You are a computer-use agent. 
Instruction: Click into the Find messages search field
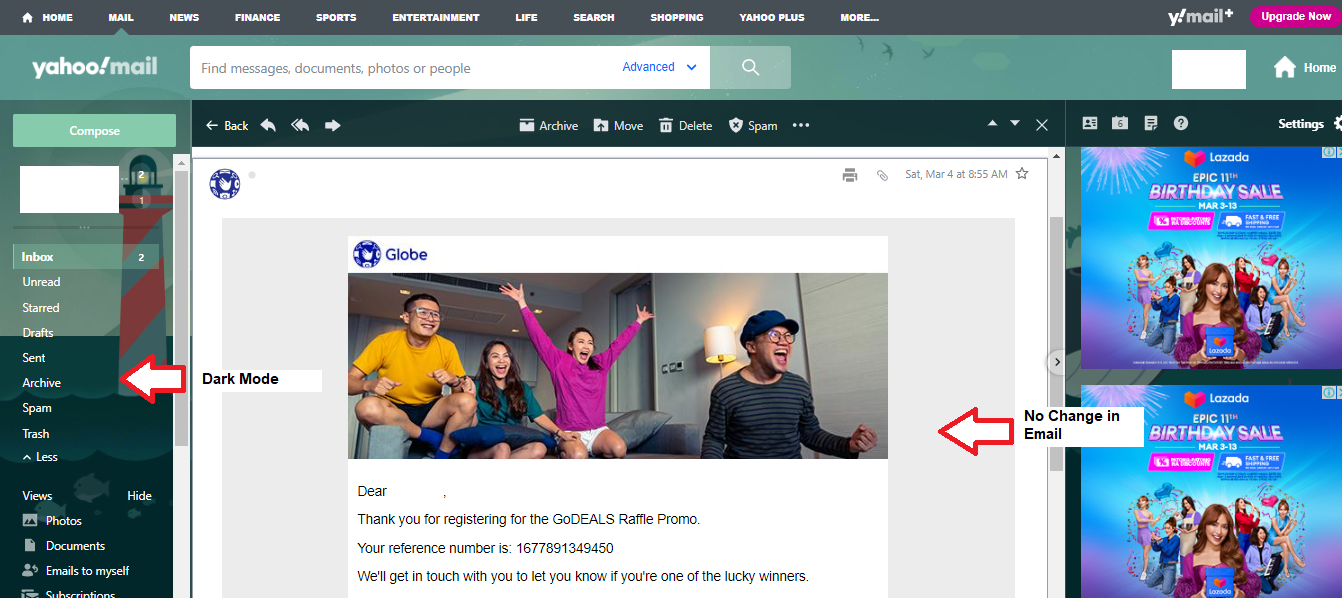click(x=405, y=68)
